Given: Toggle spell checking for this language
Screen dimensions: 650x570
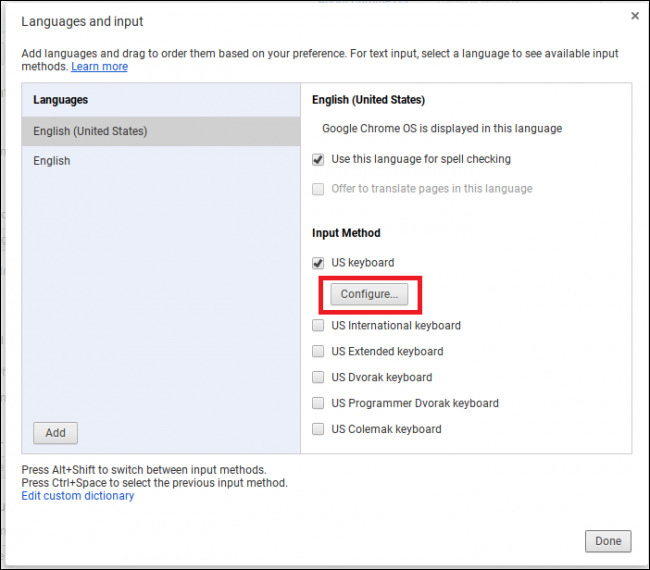Looking at the screenshot, I should click(318, 160).
